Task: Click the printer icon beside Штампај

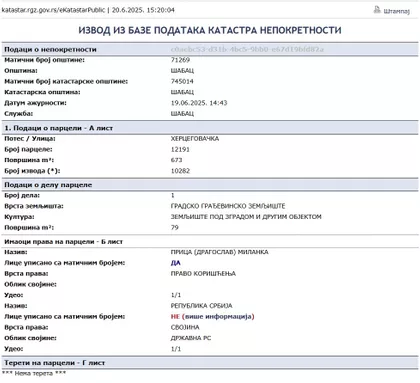Action: (x=377, y=10)
